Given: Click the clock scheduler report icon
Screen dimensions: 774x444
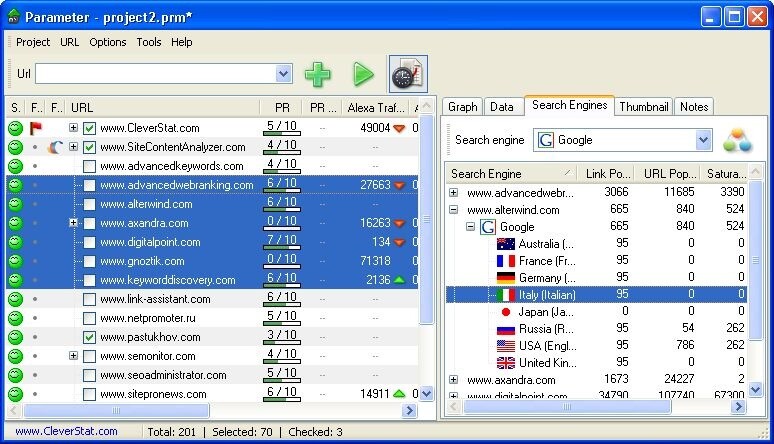Looking at the screenshot, I should tap(408, 74).
